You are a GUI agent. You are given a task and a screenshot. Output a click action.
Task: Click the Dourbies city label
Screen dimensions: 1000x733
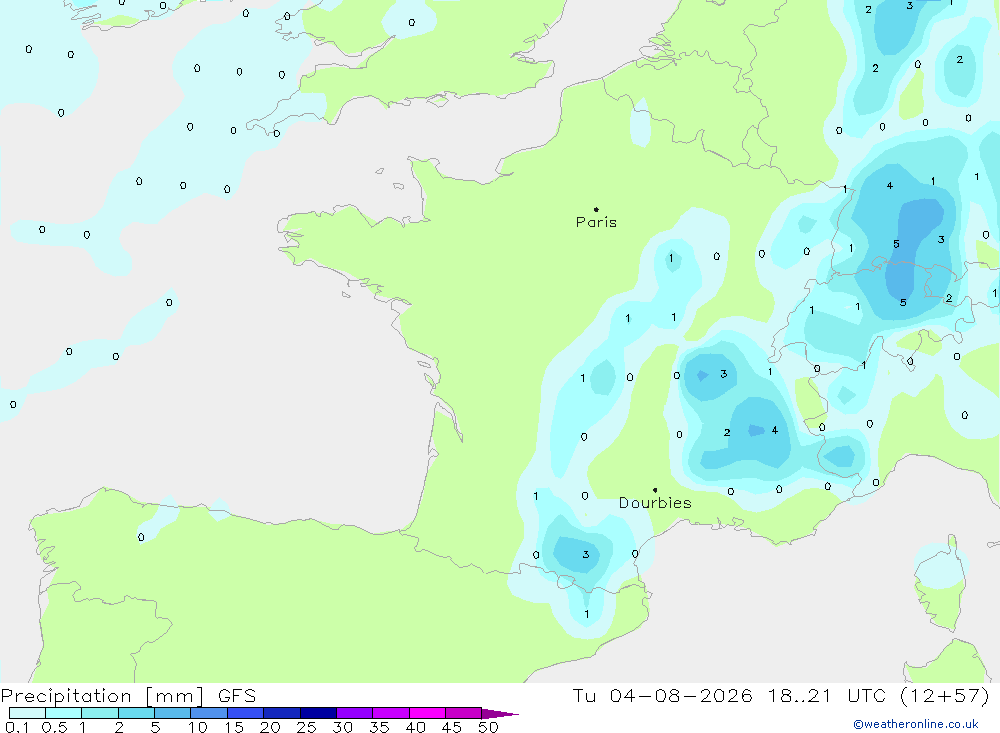655,503
